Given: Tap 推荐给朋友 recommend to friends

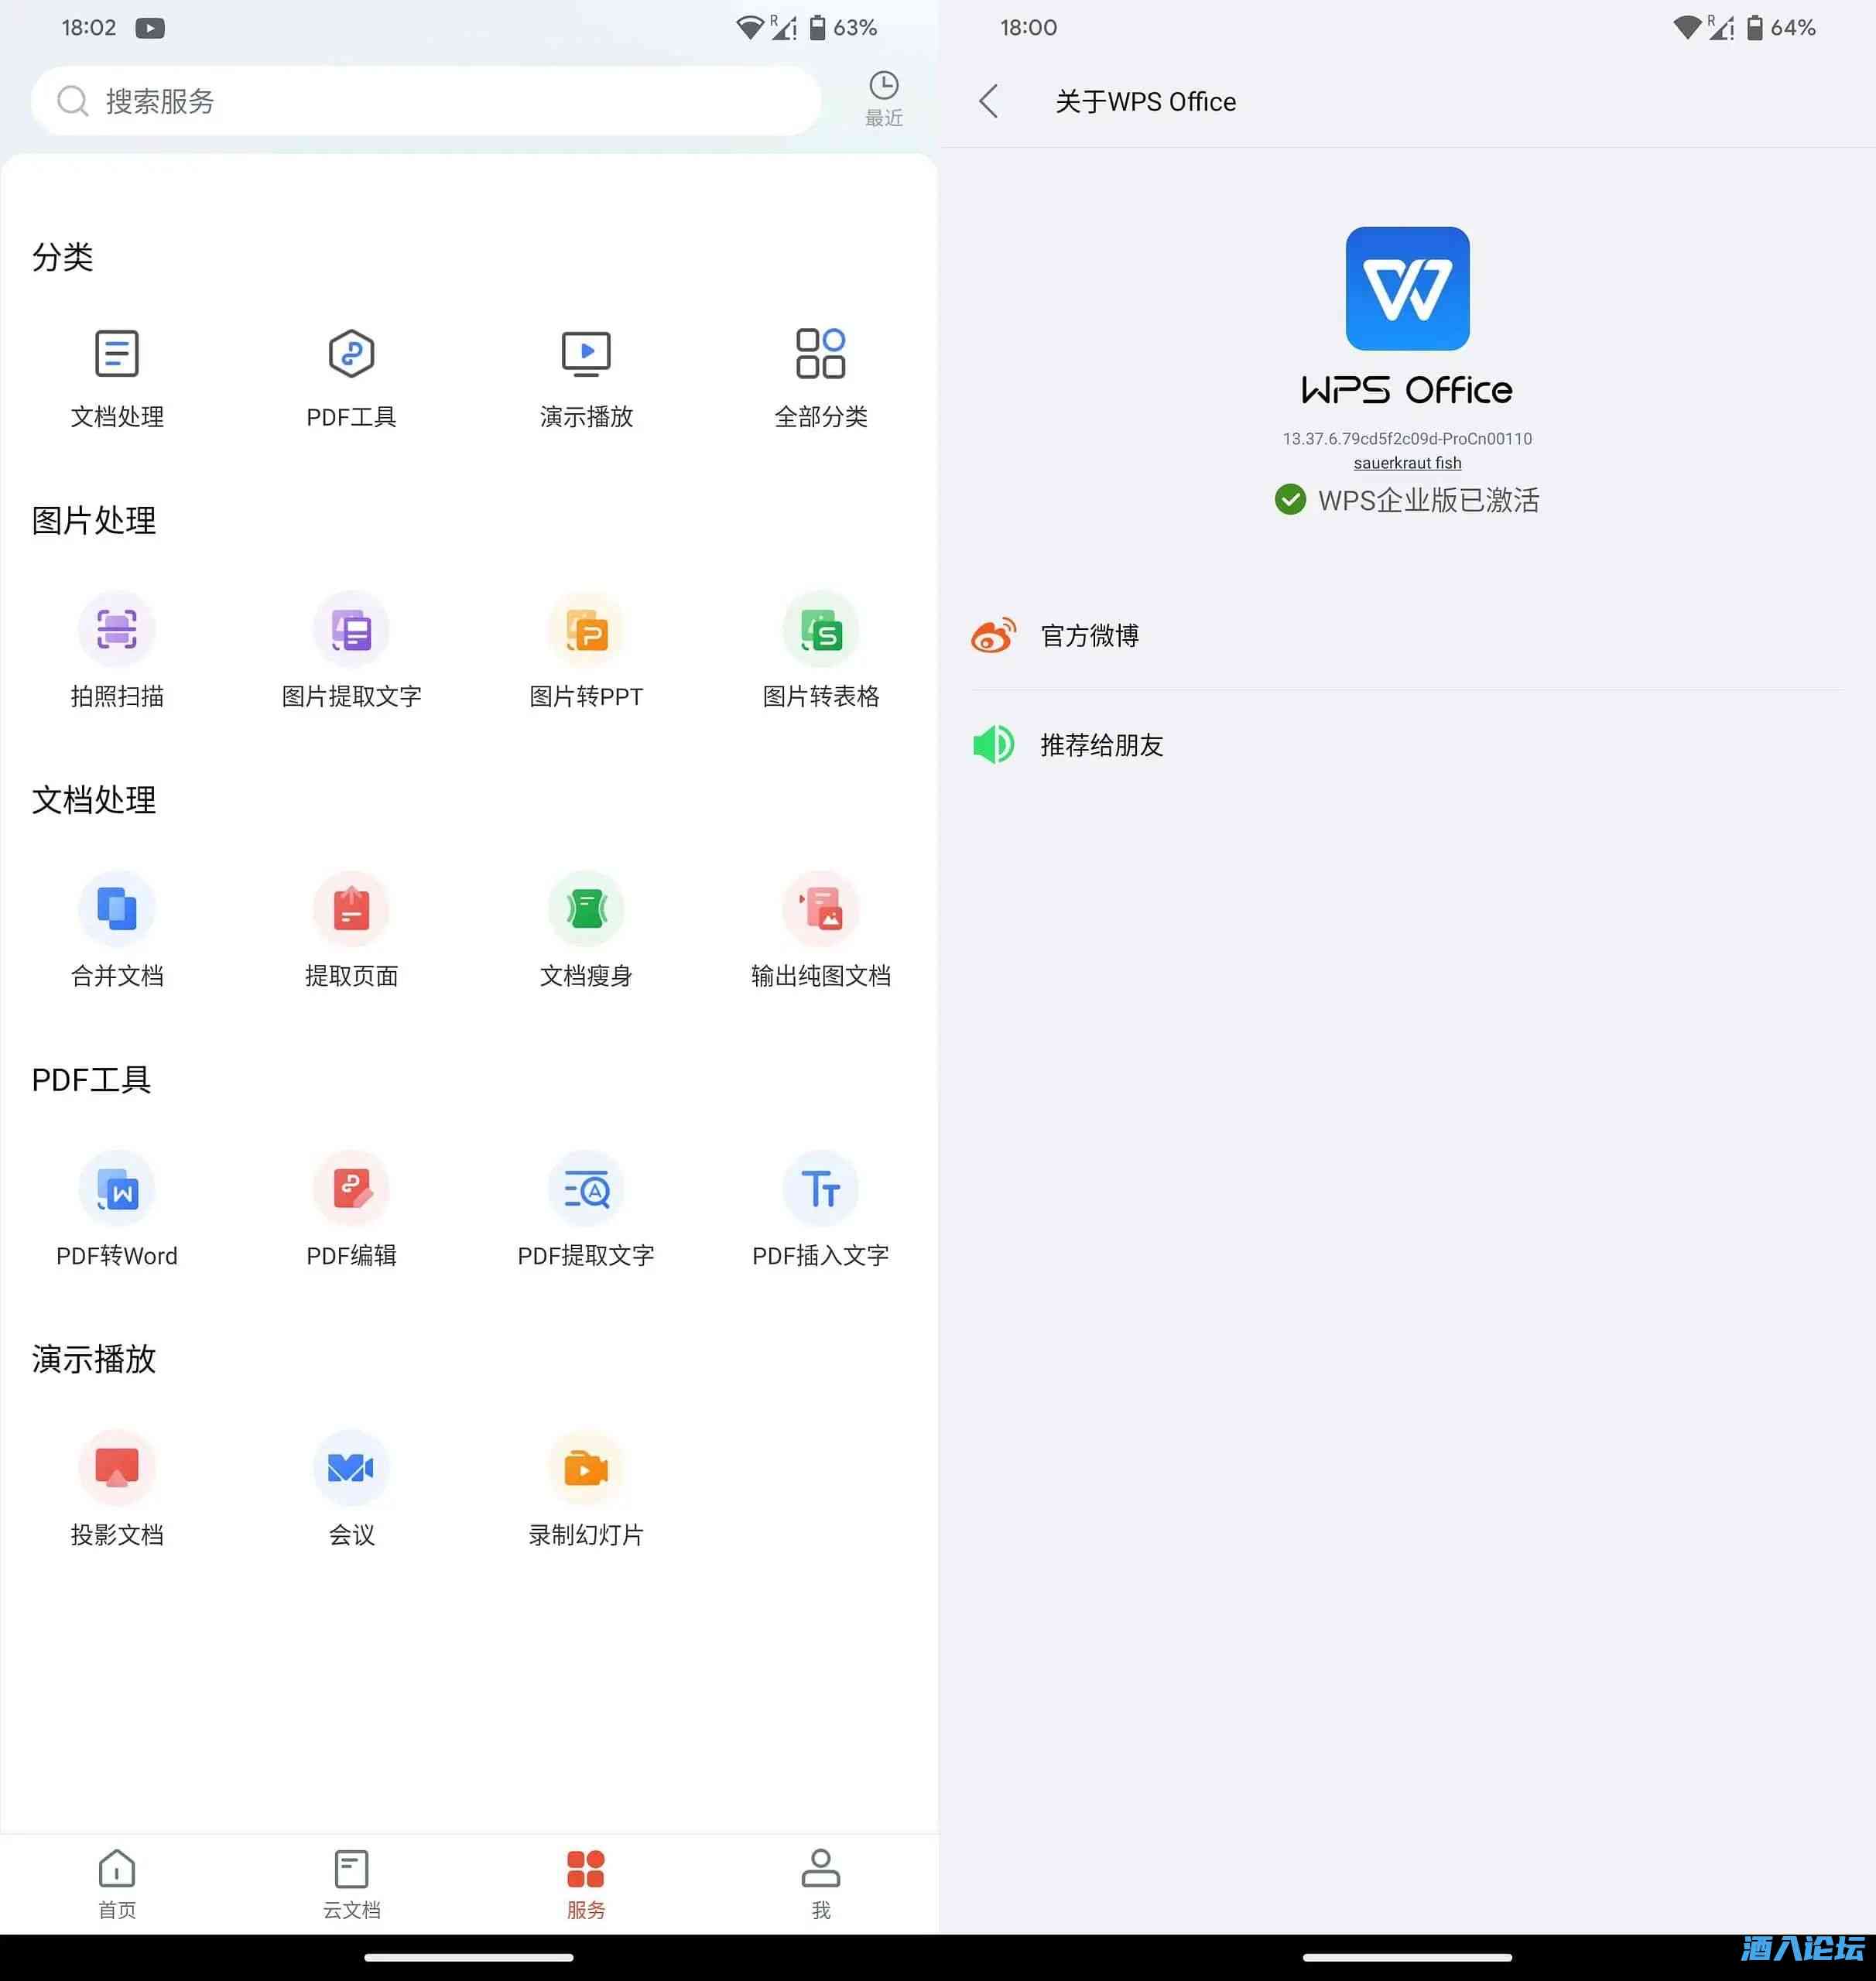Looking at the screenshot, I should [1100, 745].
